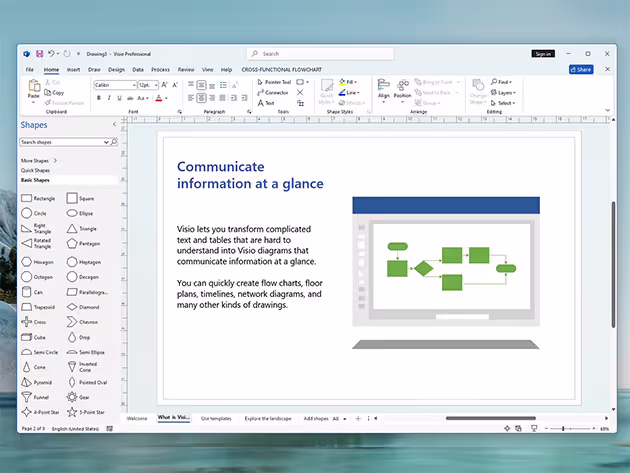Click the Paste icon in Clipboard
This screenshot has width=630, height=473.
pyautogui.click(x=32, y=89)
